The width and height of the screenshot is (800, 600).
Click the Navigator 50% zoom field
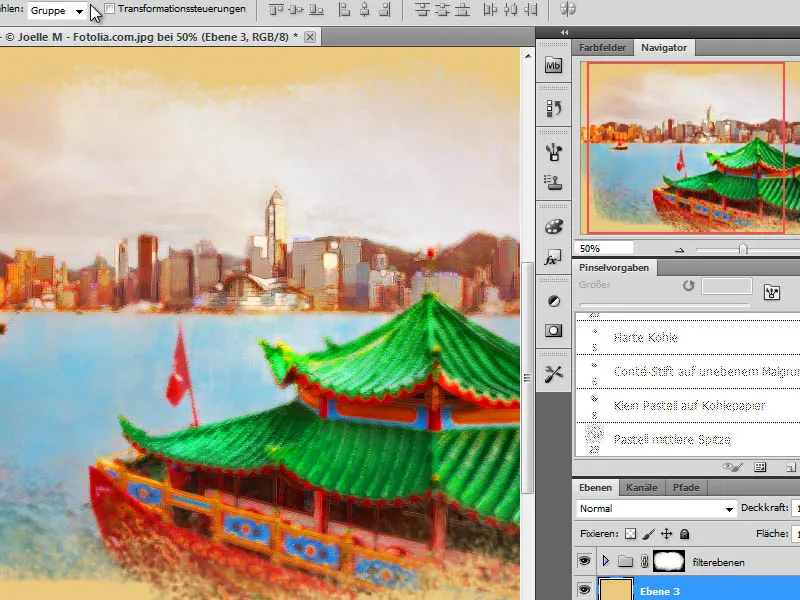[604, 248]
